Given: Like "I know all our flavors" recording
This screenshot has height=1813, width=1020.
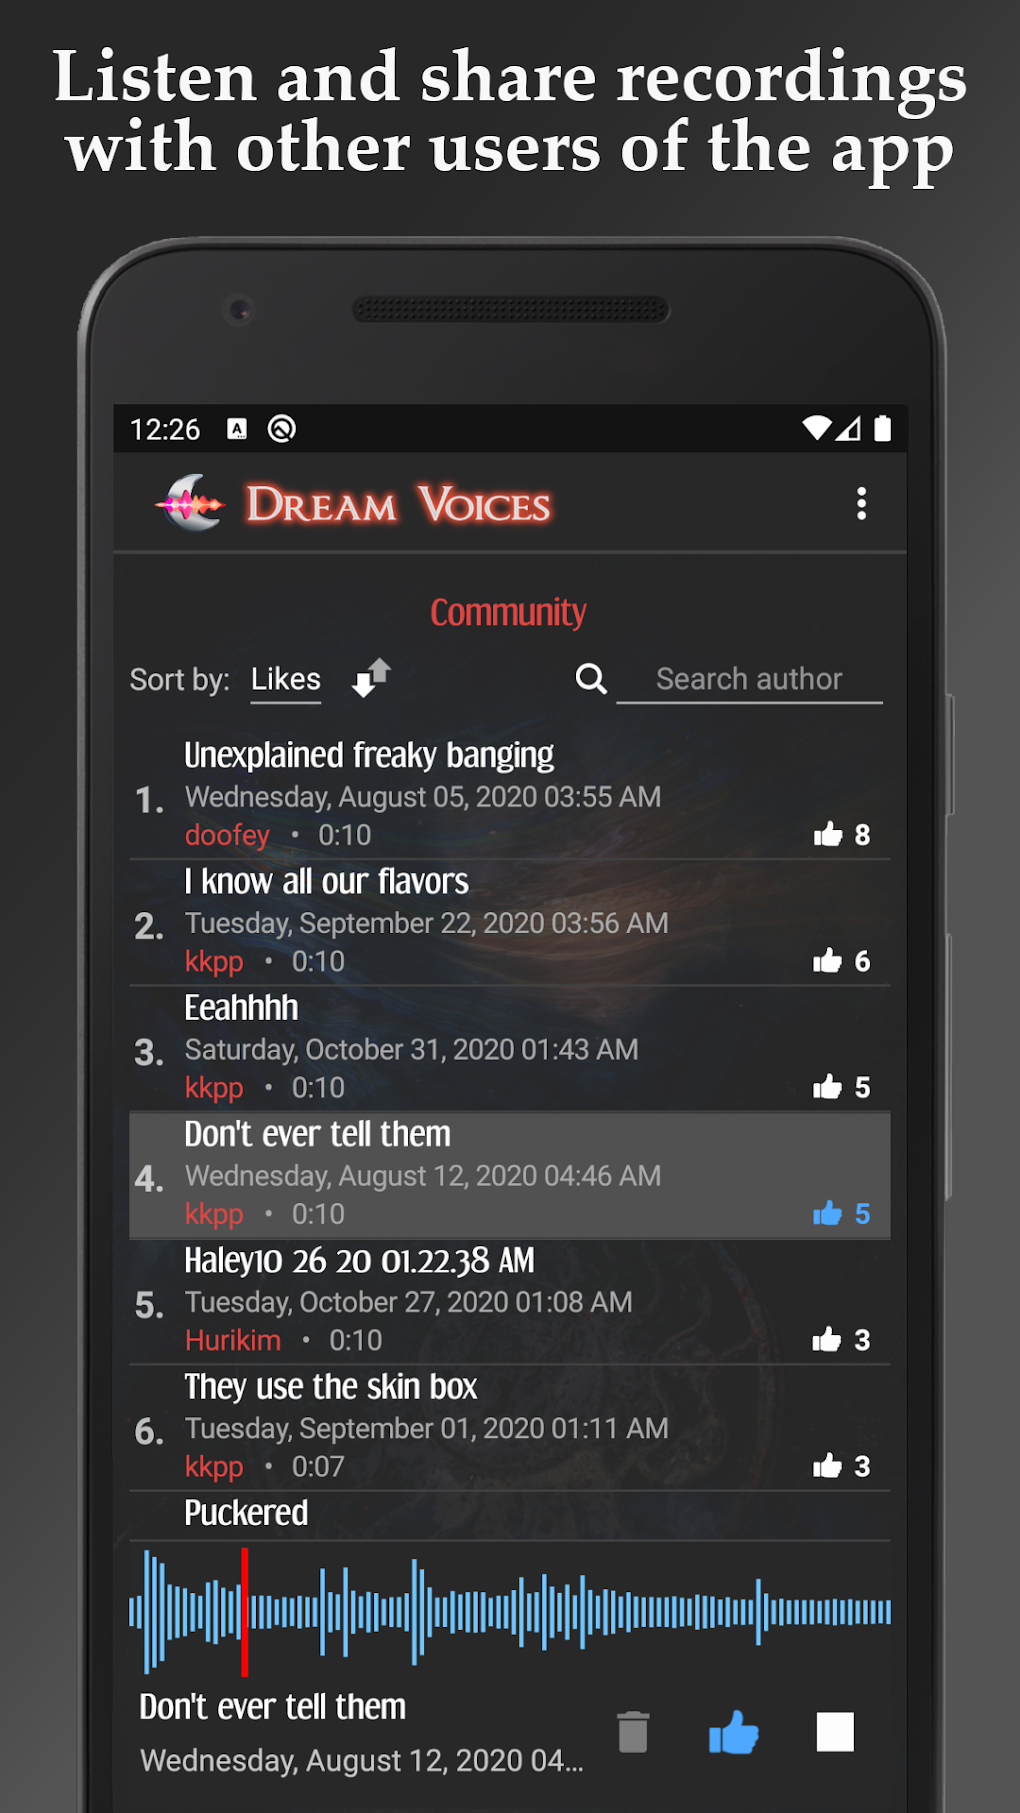Looking at the screenshot, I should pos(828,961).
